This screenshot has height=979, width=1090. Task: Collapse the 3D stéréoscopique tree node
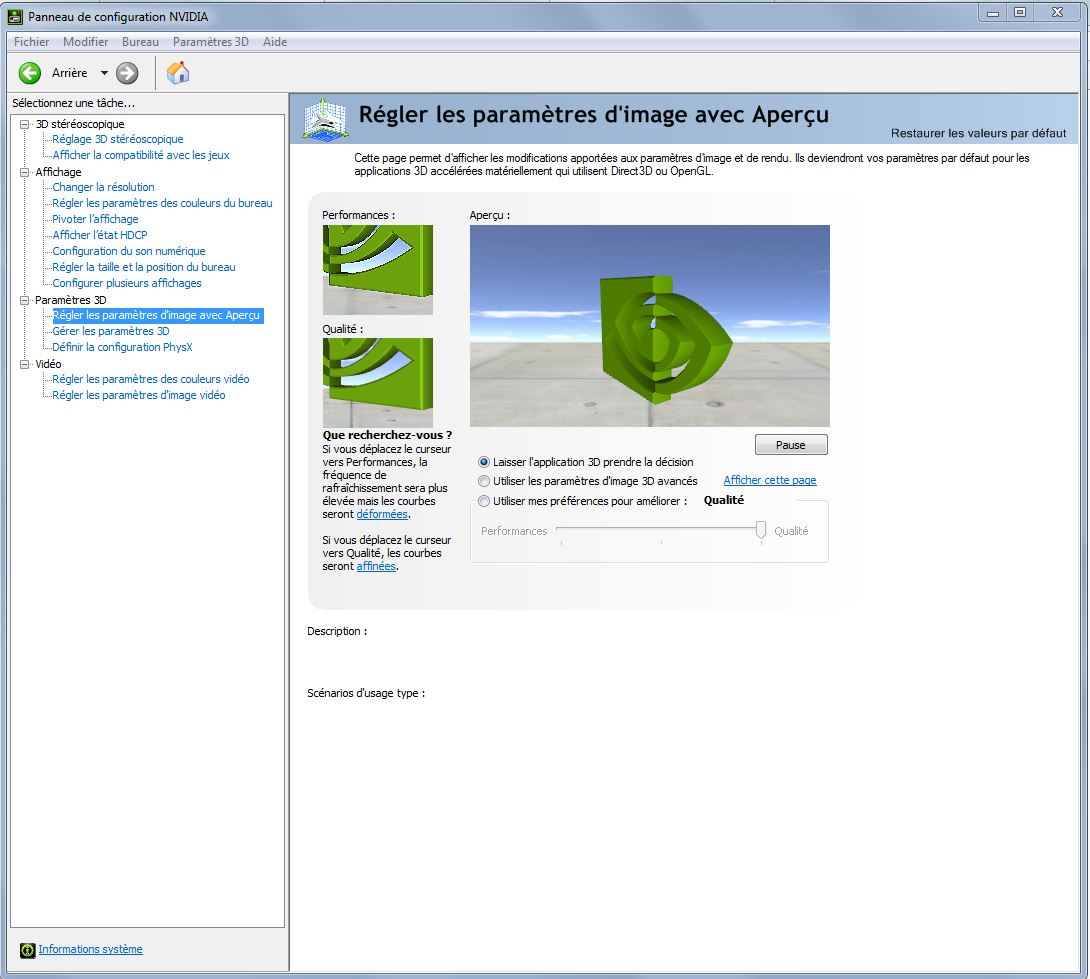tap(24, 124)
